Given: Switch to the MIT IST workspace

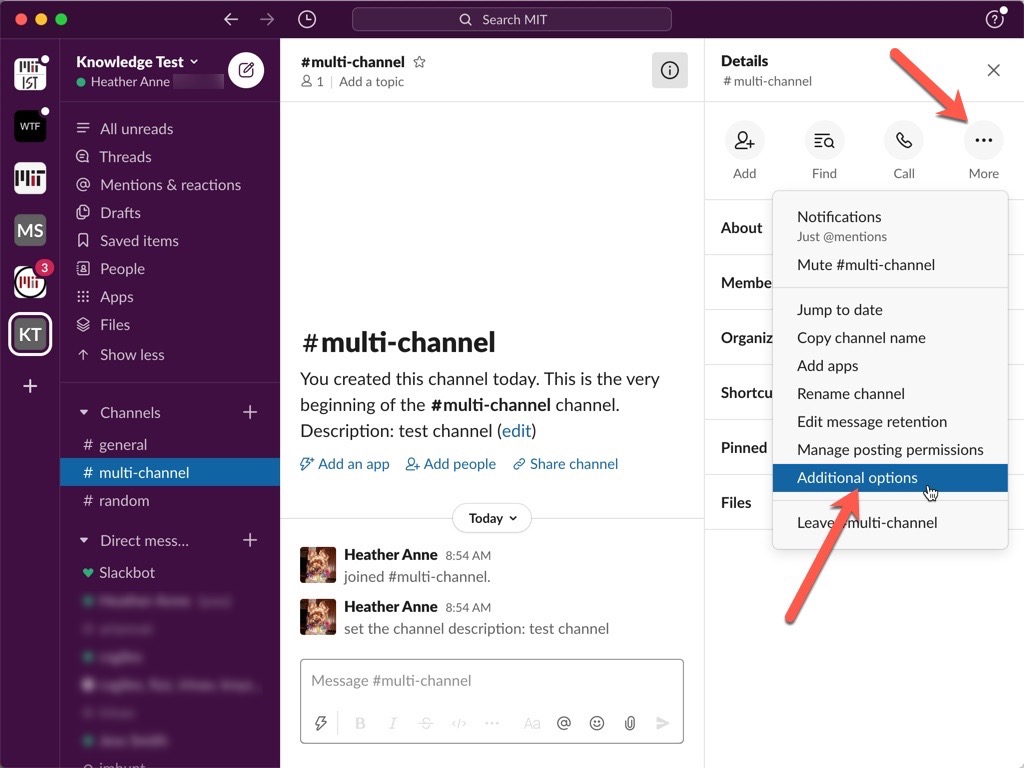Looking at the screenshot, I should (30, 74).
